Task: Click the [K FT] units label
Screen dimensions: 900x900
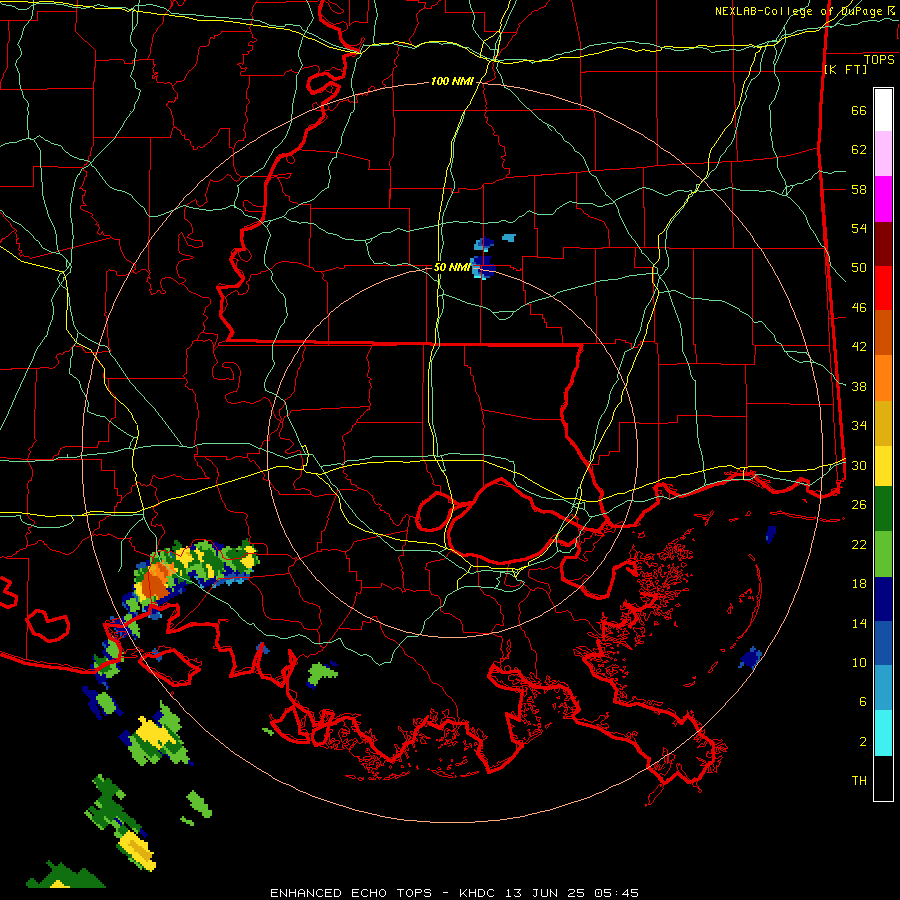Action: tap(845, 69)
